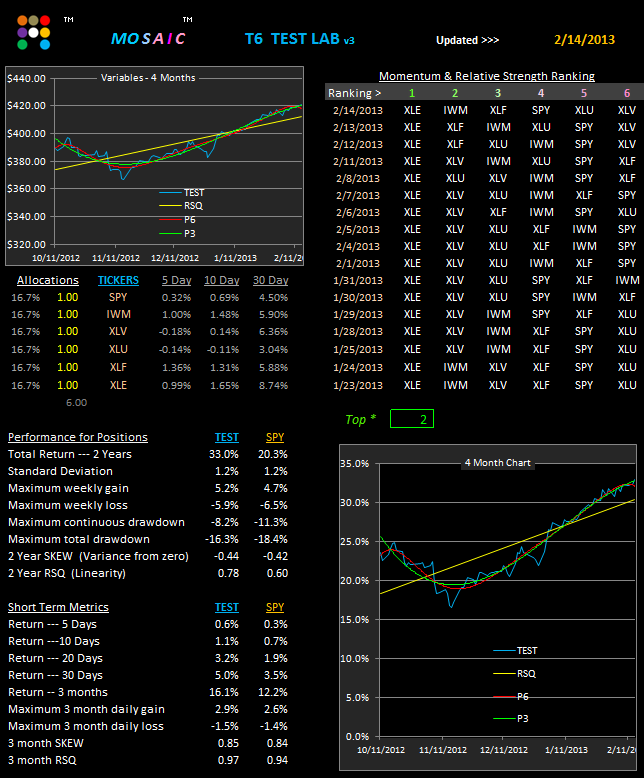Screen dimensions: 644x778
Task: Click the Allocations header
Action: click(48, 280)
